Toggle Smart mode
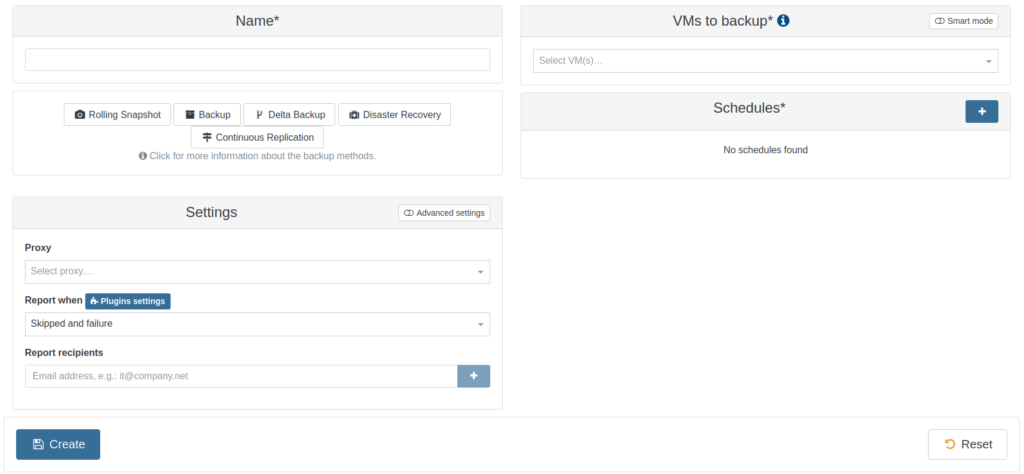Viewport: 1024px width, 474px height. point(963,21)
